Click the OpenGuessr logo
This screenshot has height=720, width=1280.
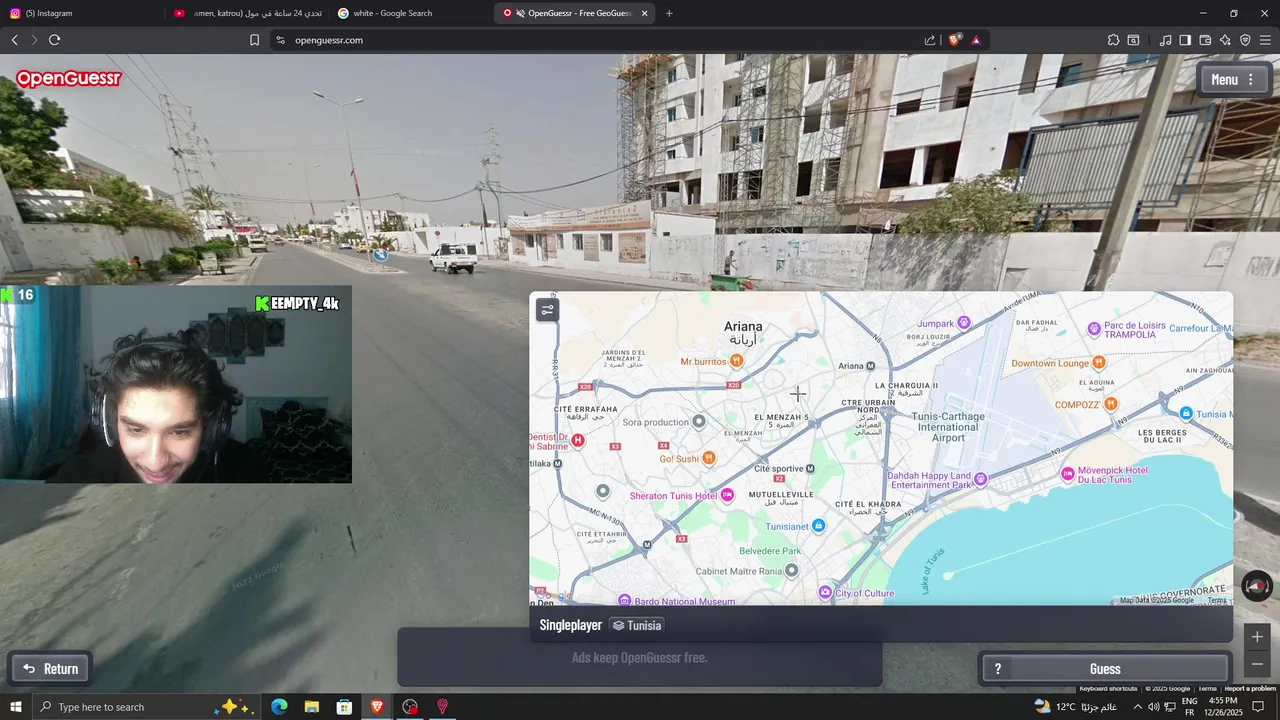coord(68,78)
